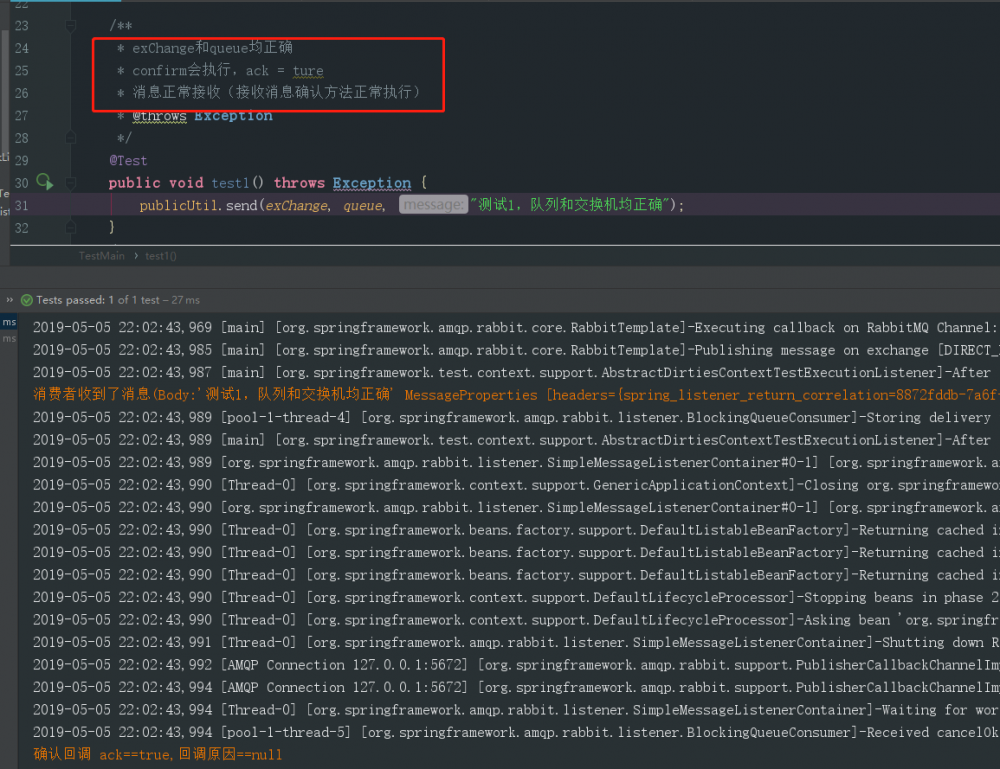Image resolution: width=1000 pixels, height=769 pixels.
Task: Click the '消费者收到了消息' console output line
Action: pyautogui.click(x=516, y=395)
